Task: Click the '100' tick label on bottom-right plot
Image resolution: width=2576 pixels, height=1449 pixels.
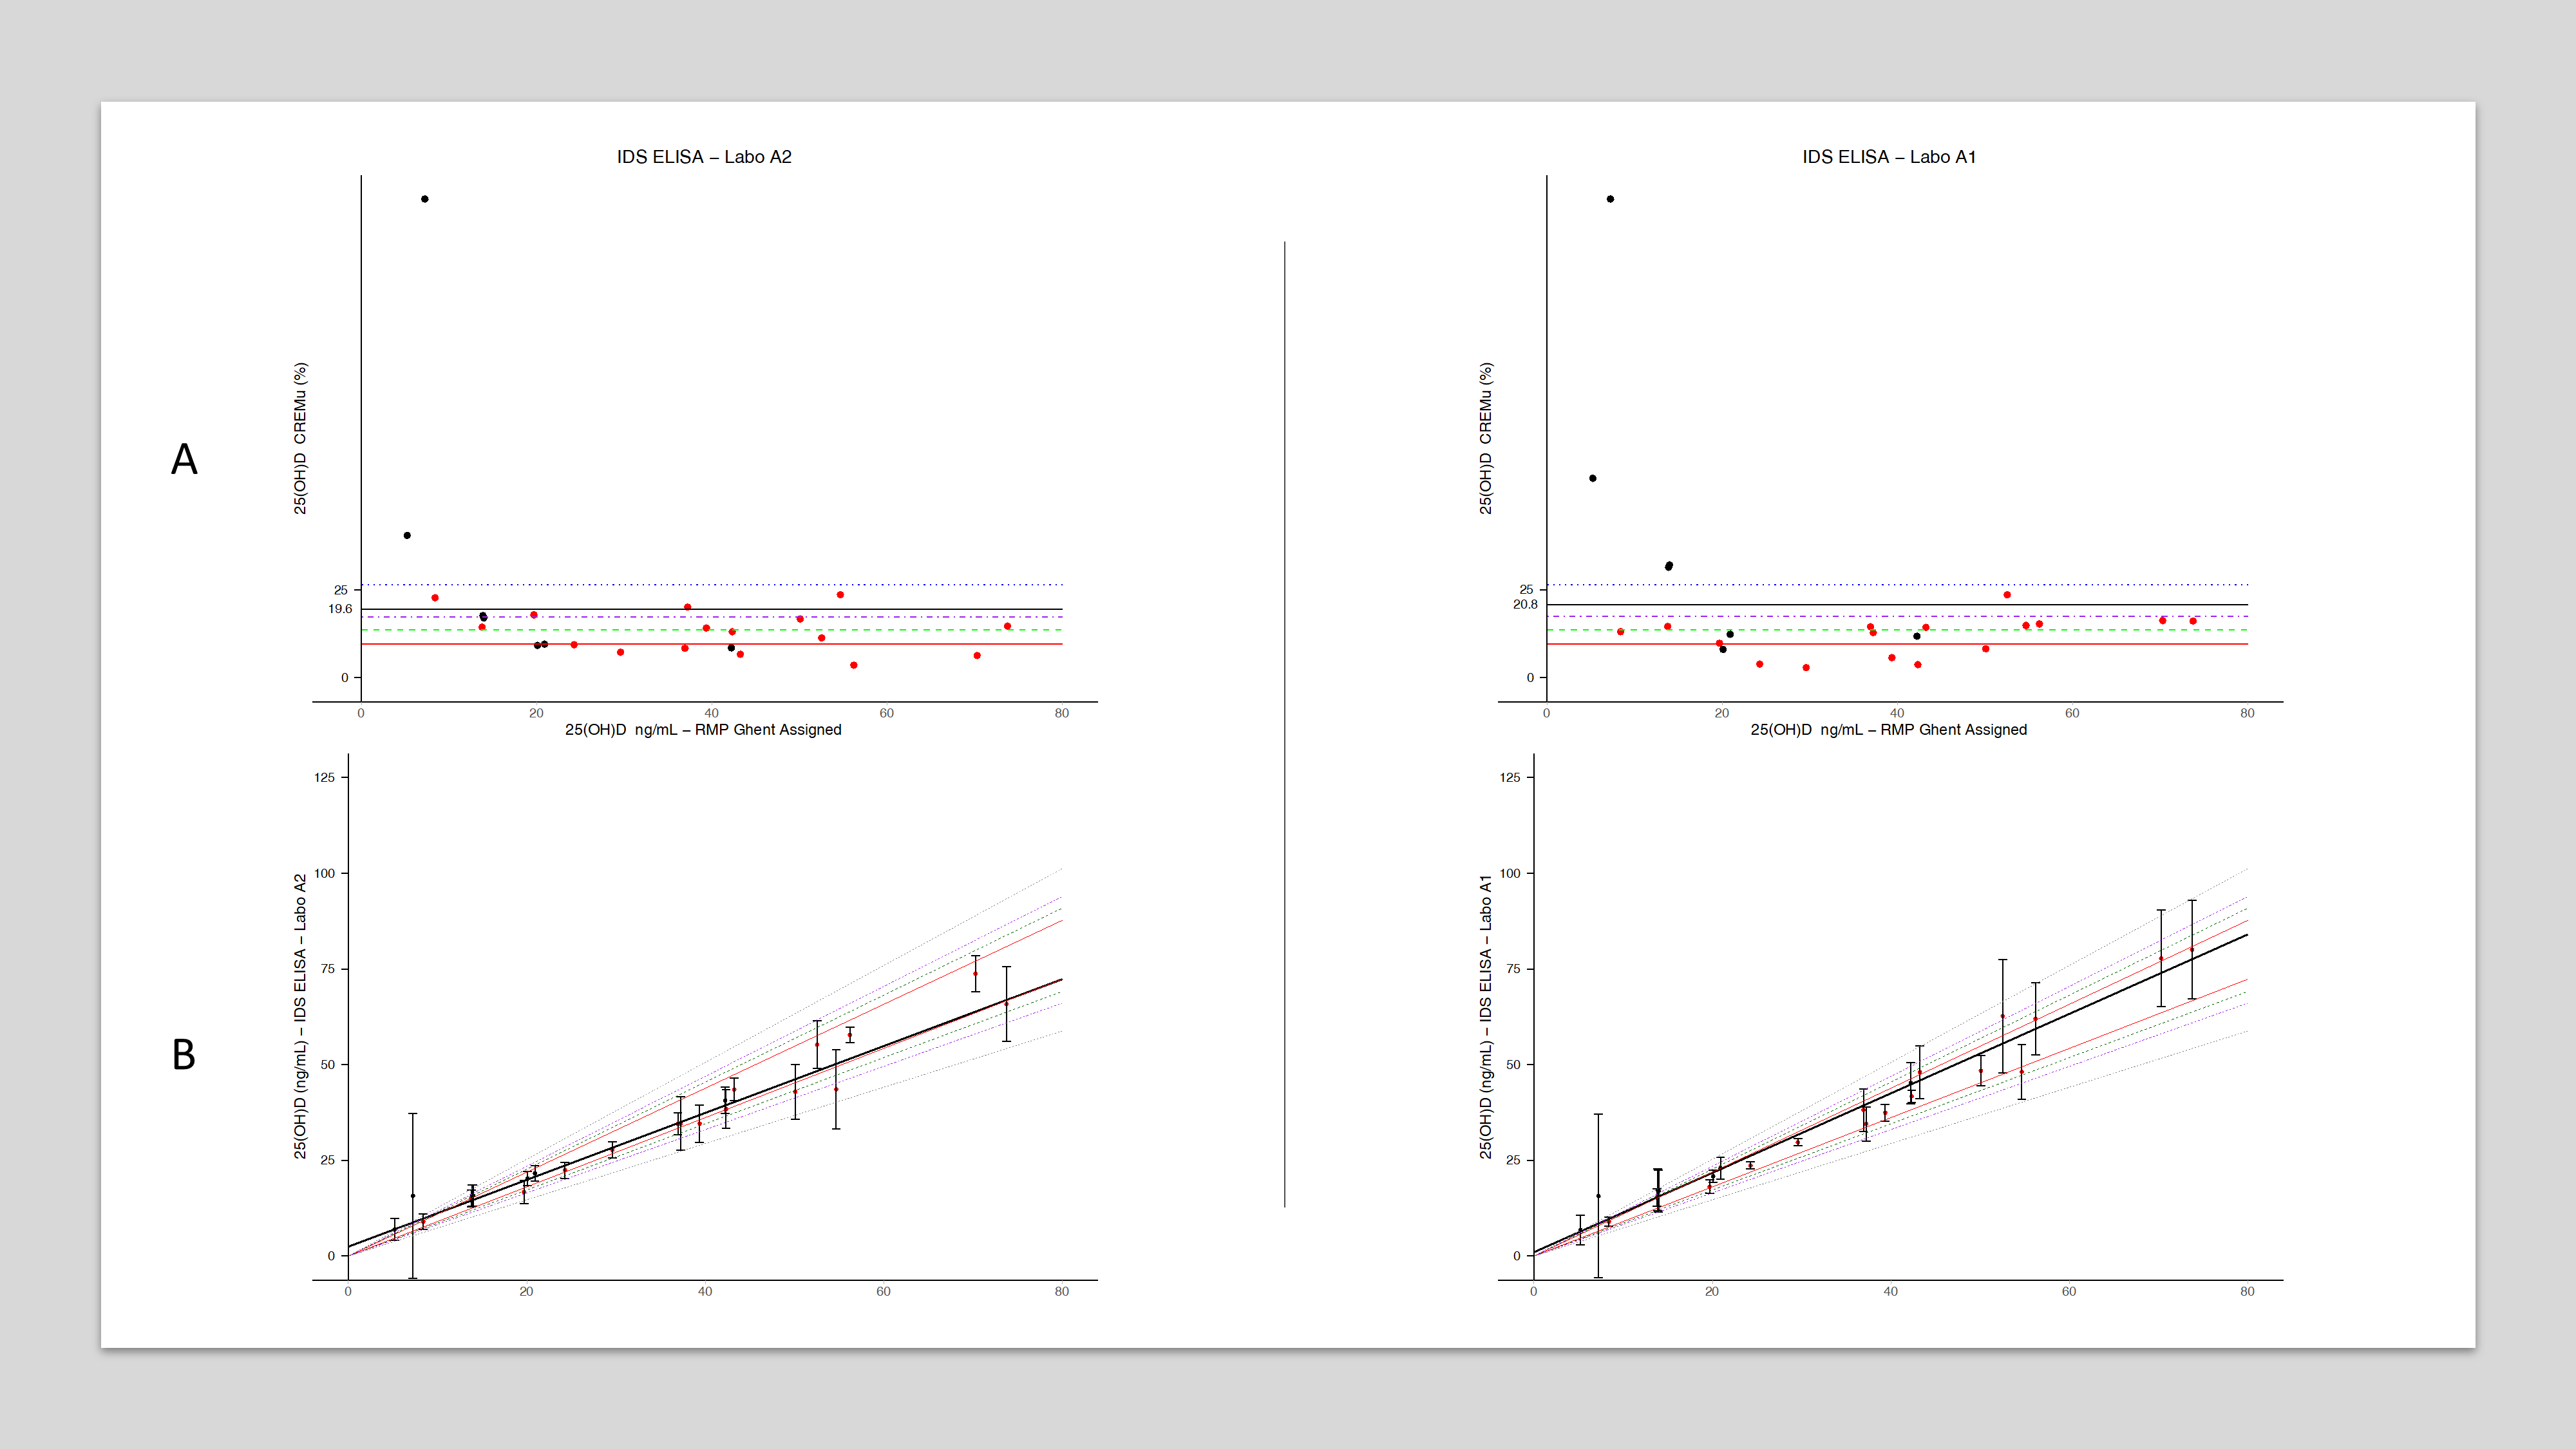Action: pos(1509,873)
